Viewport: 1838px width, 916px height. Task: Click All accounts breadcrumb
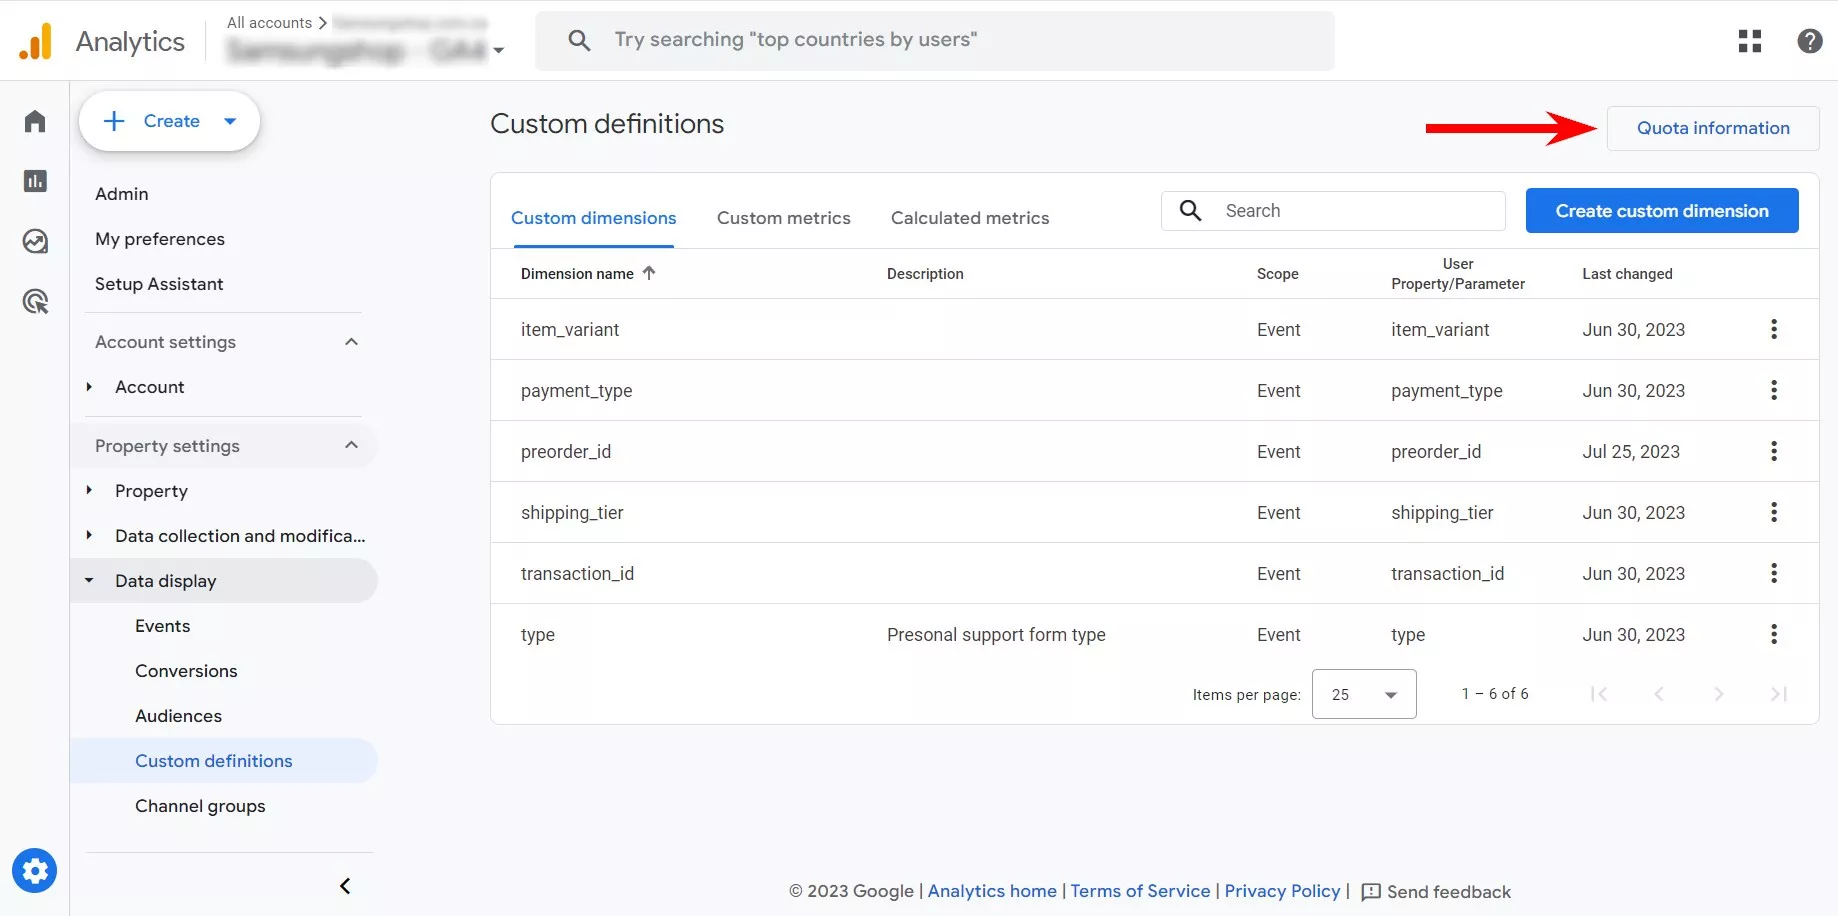coord(269,22)
